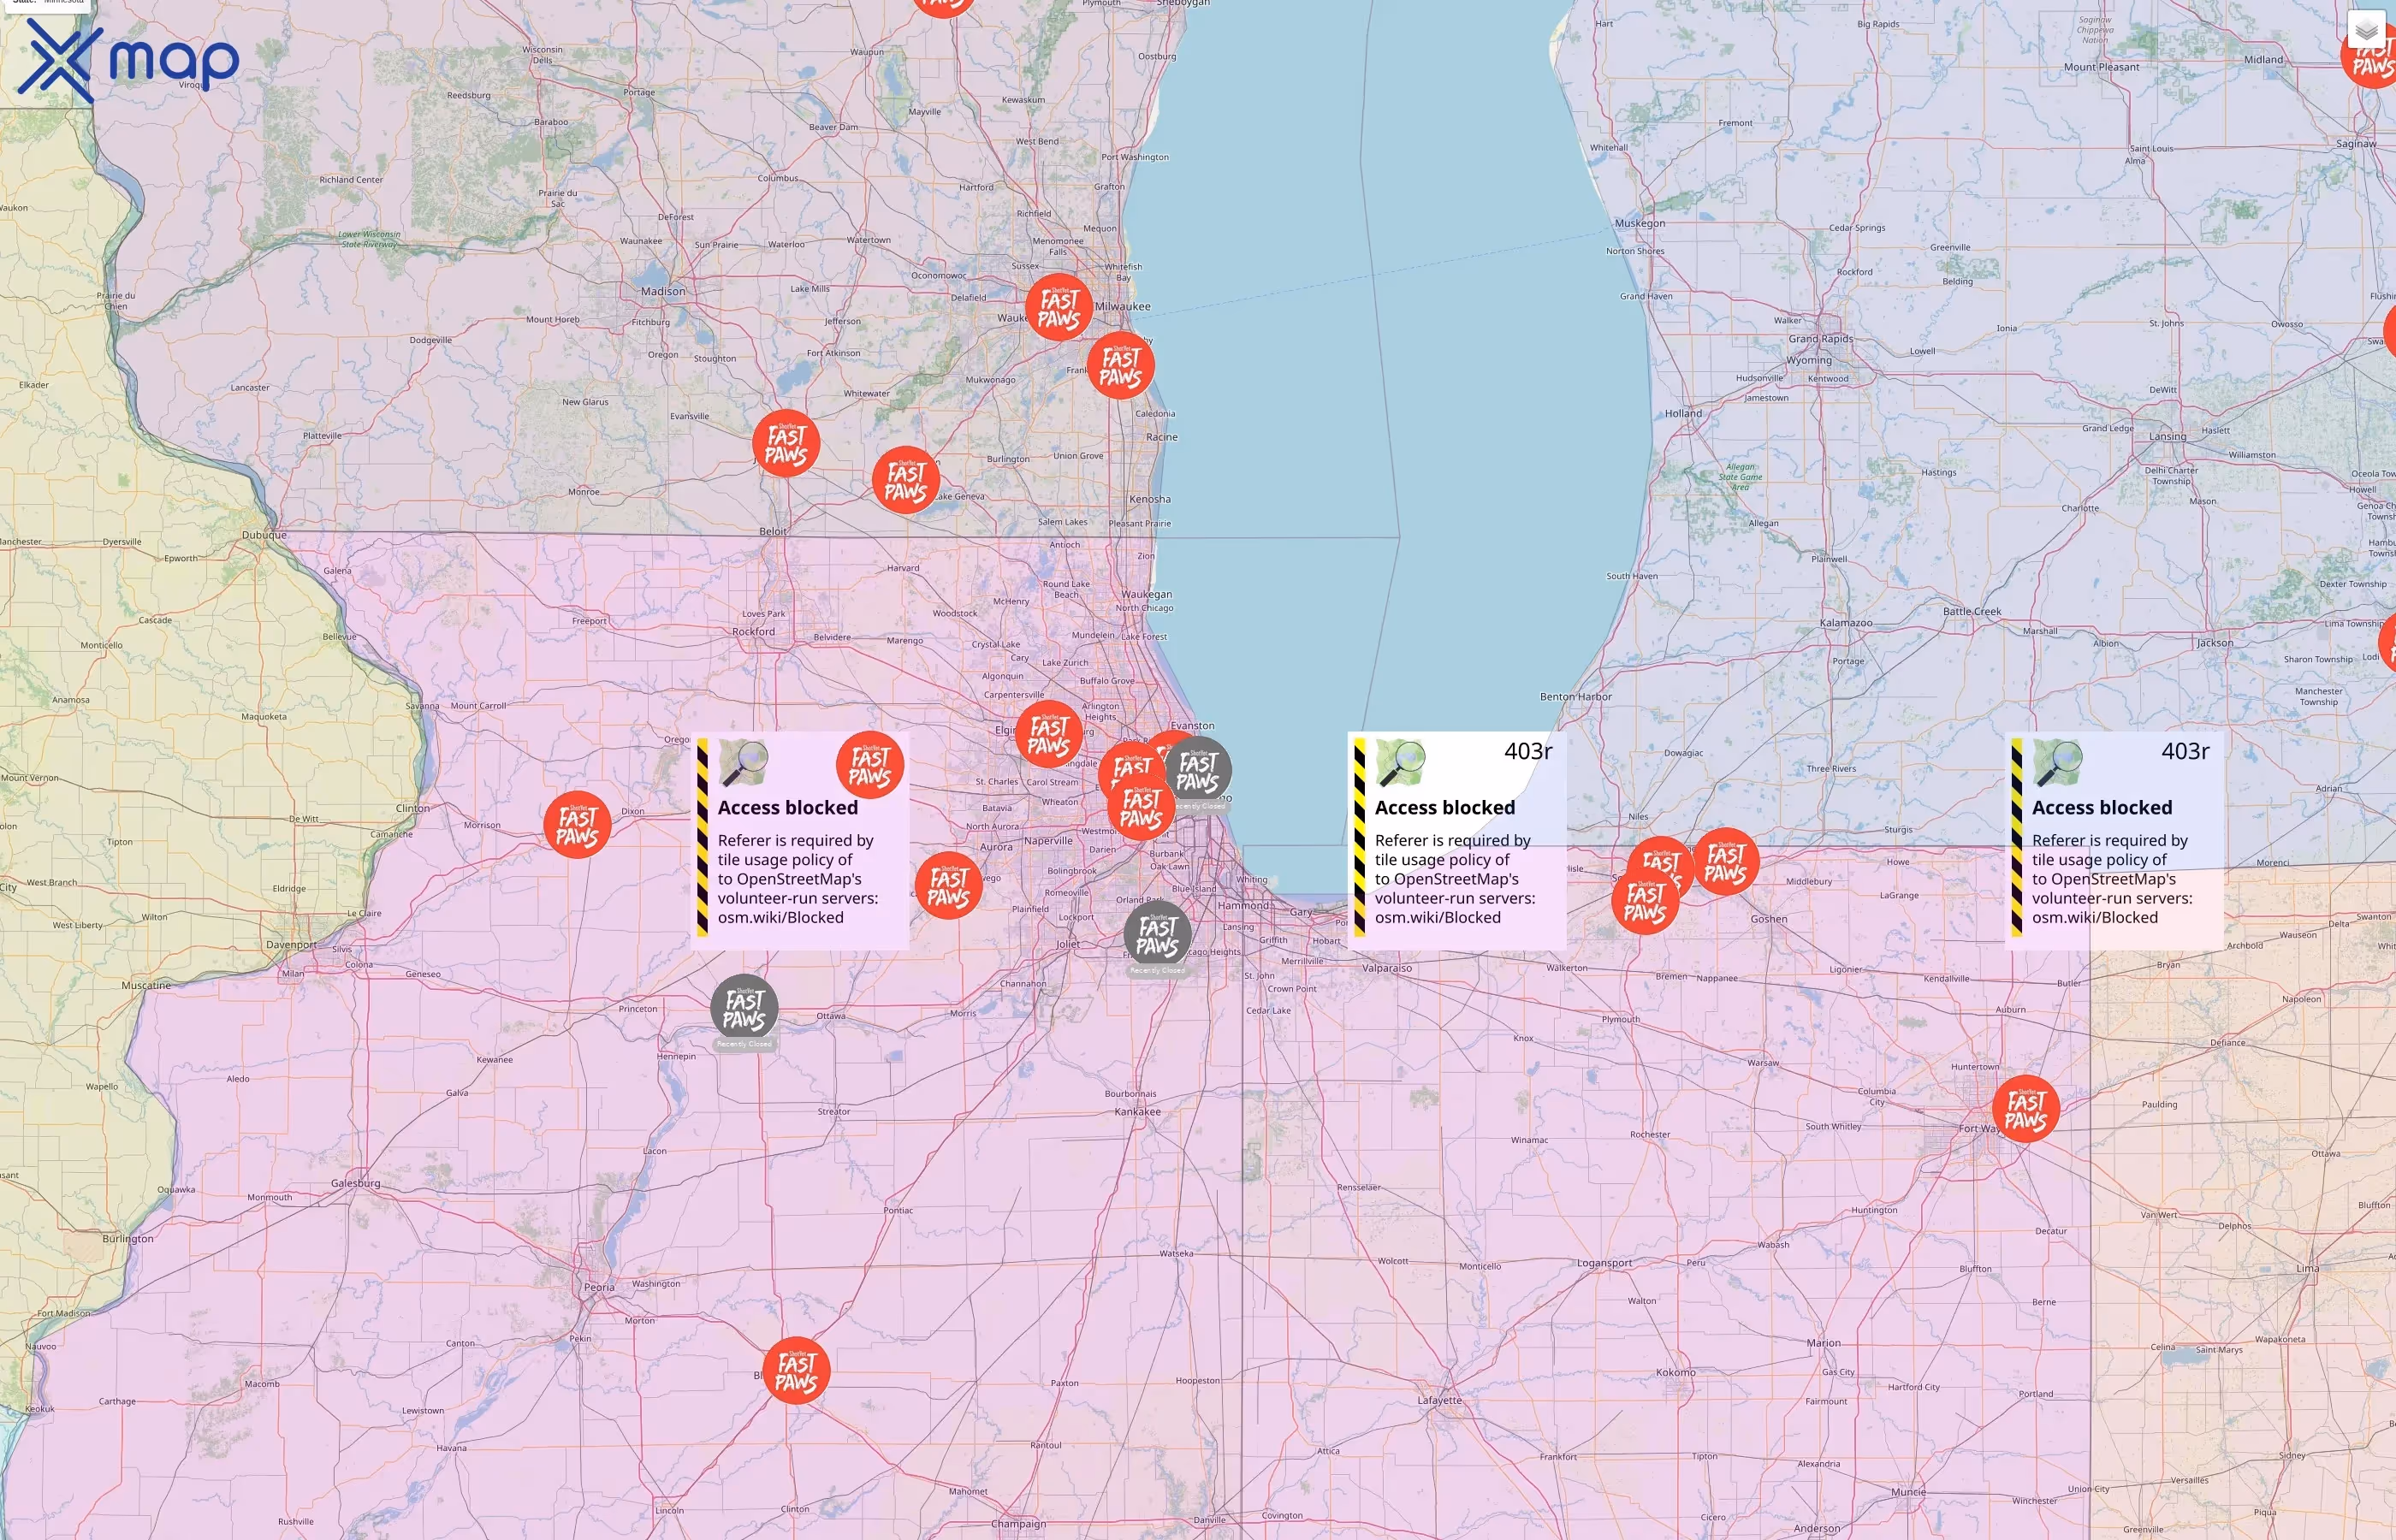This screenshot has width=2396, height=1540.
Task: Open the Fast Paws marker near Westmont
Action: point(1141,808)
